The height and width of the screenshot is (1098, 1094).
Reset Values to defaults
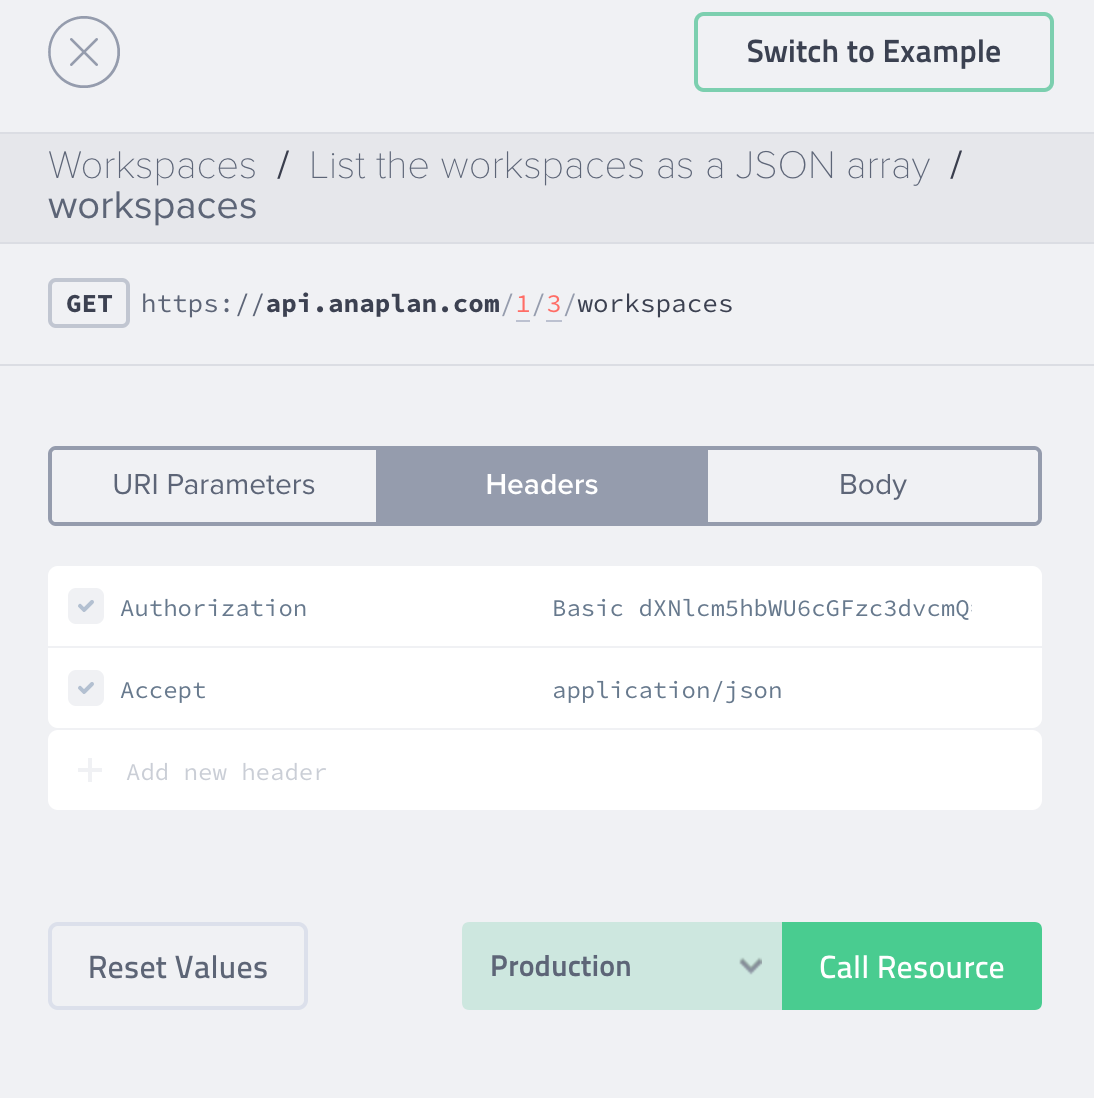[x=178, y=966]
